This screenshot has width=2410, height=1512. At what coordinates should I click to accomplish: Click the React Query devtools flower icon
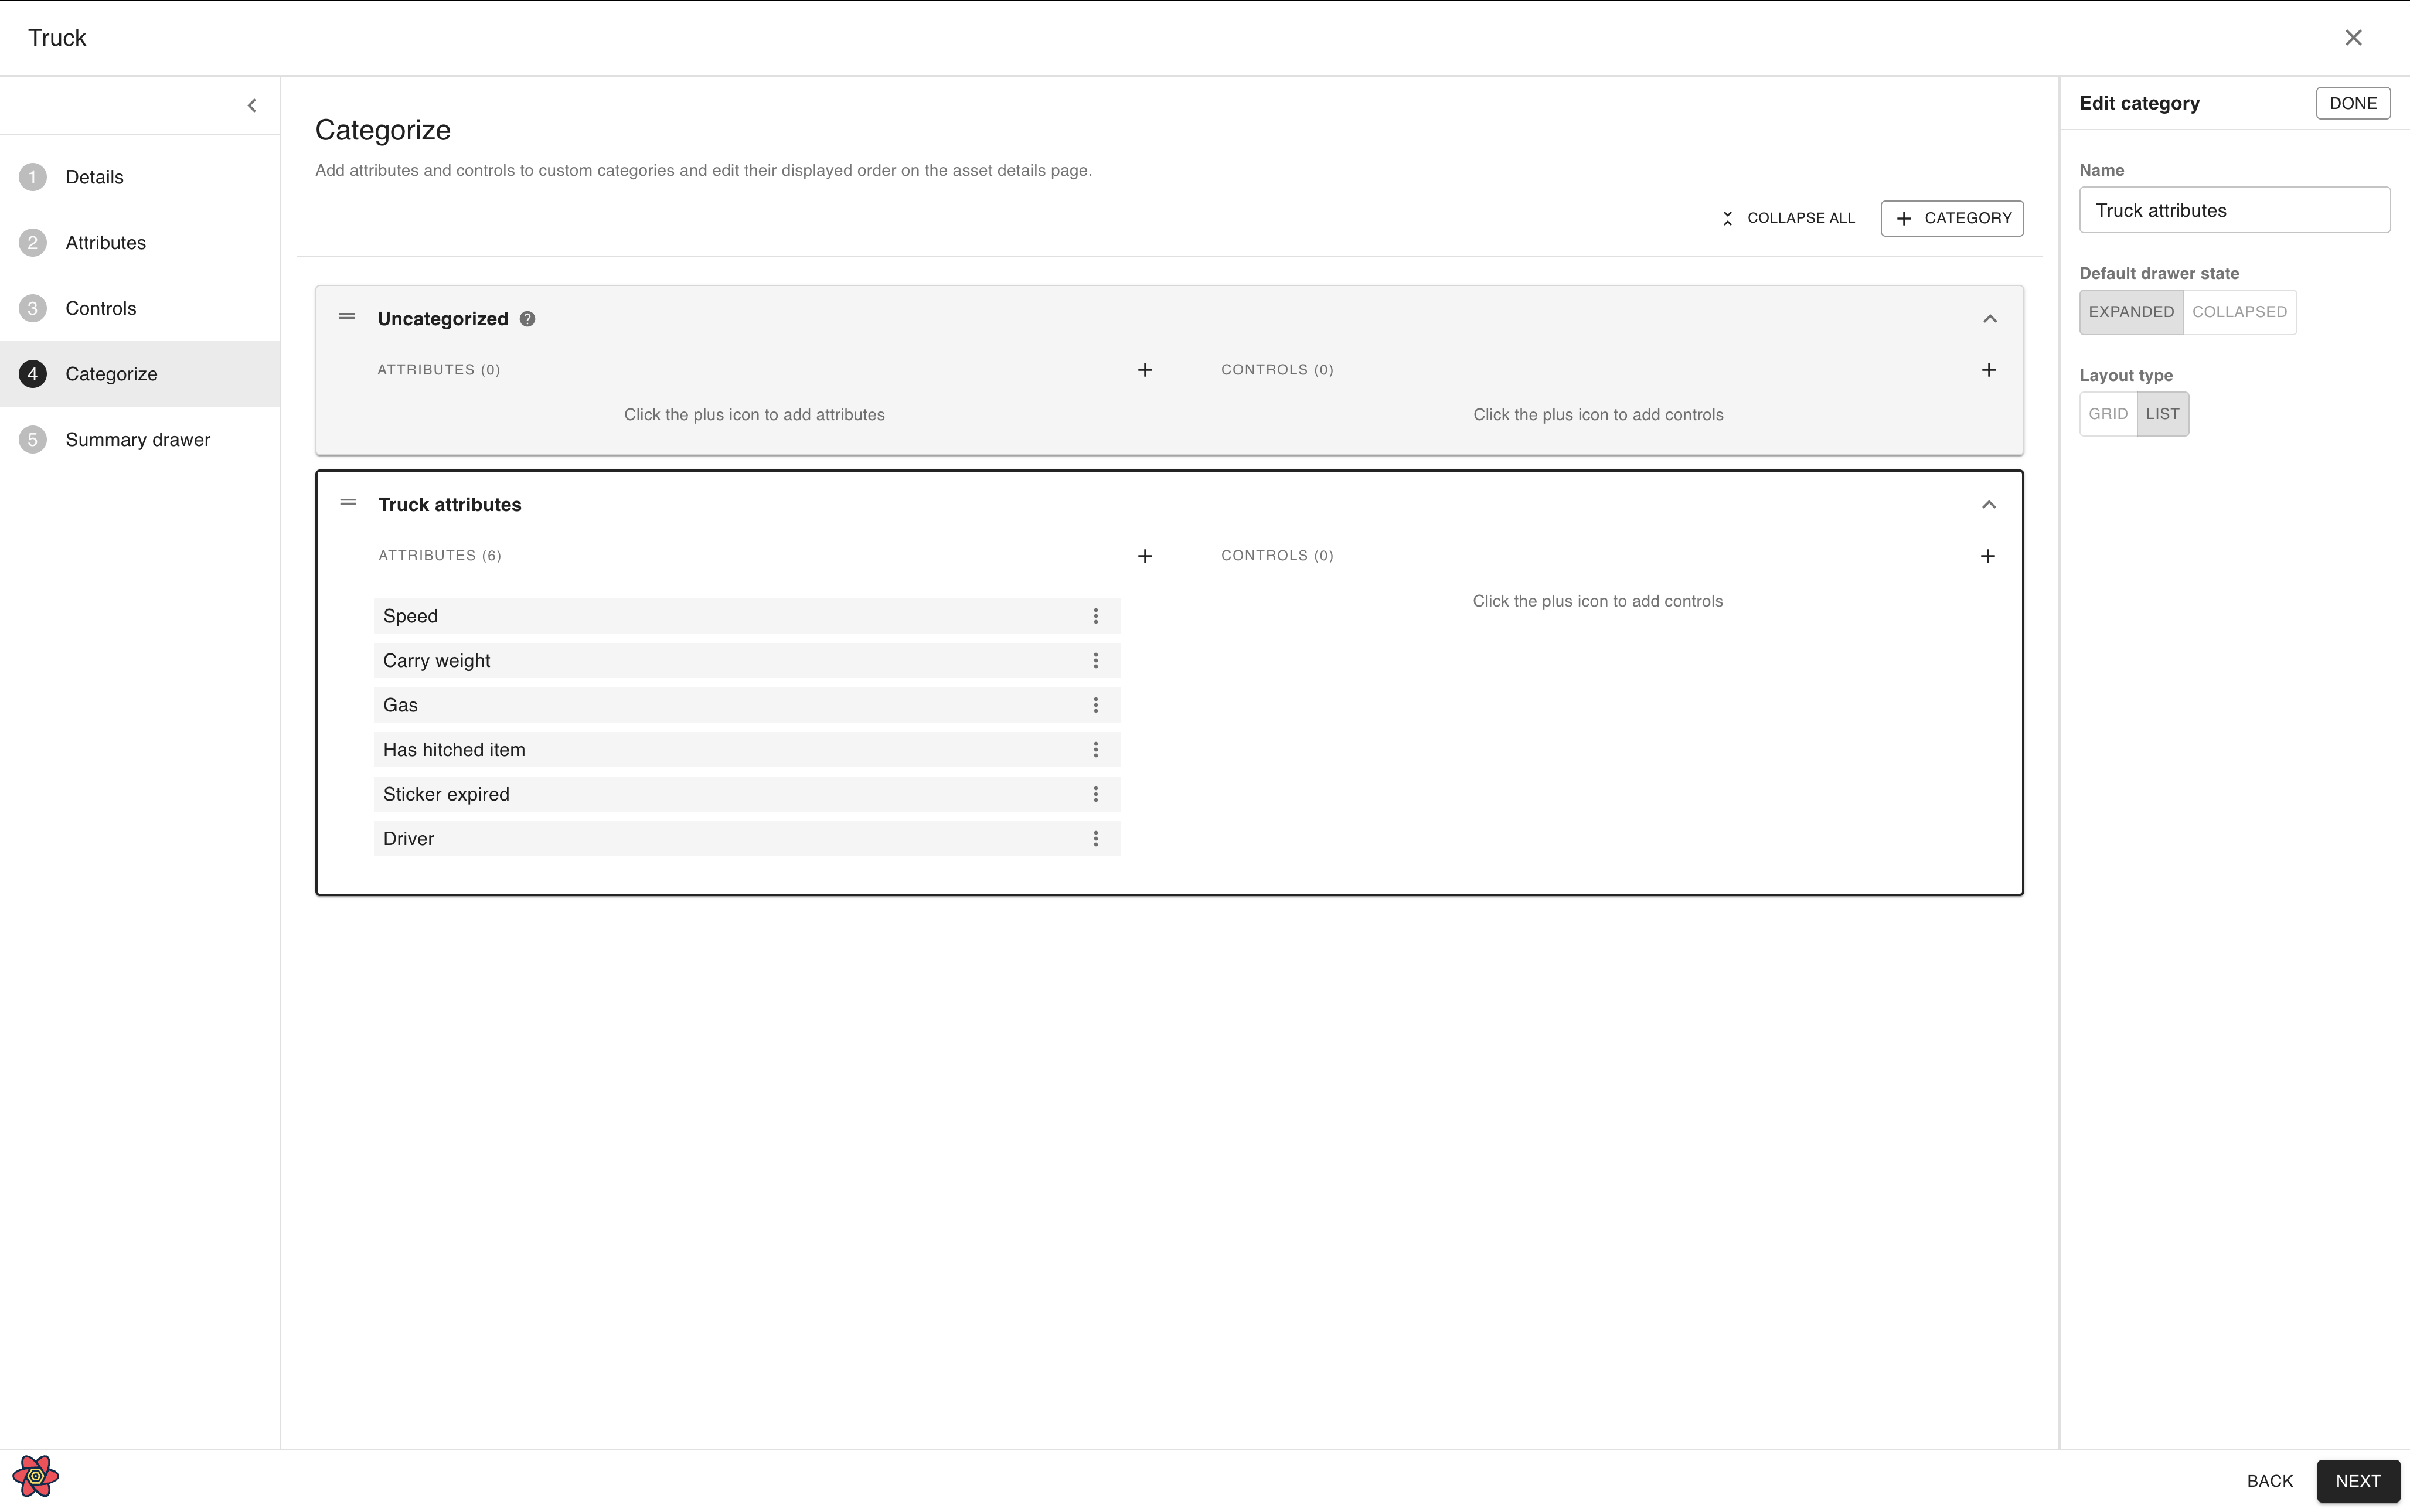pyautogui.click(x=36, y=1476)
